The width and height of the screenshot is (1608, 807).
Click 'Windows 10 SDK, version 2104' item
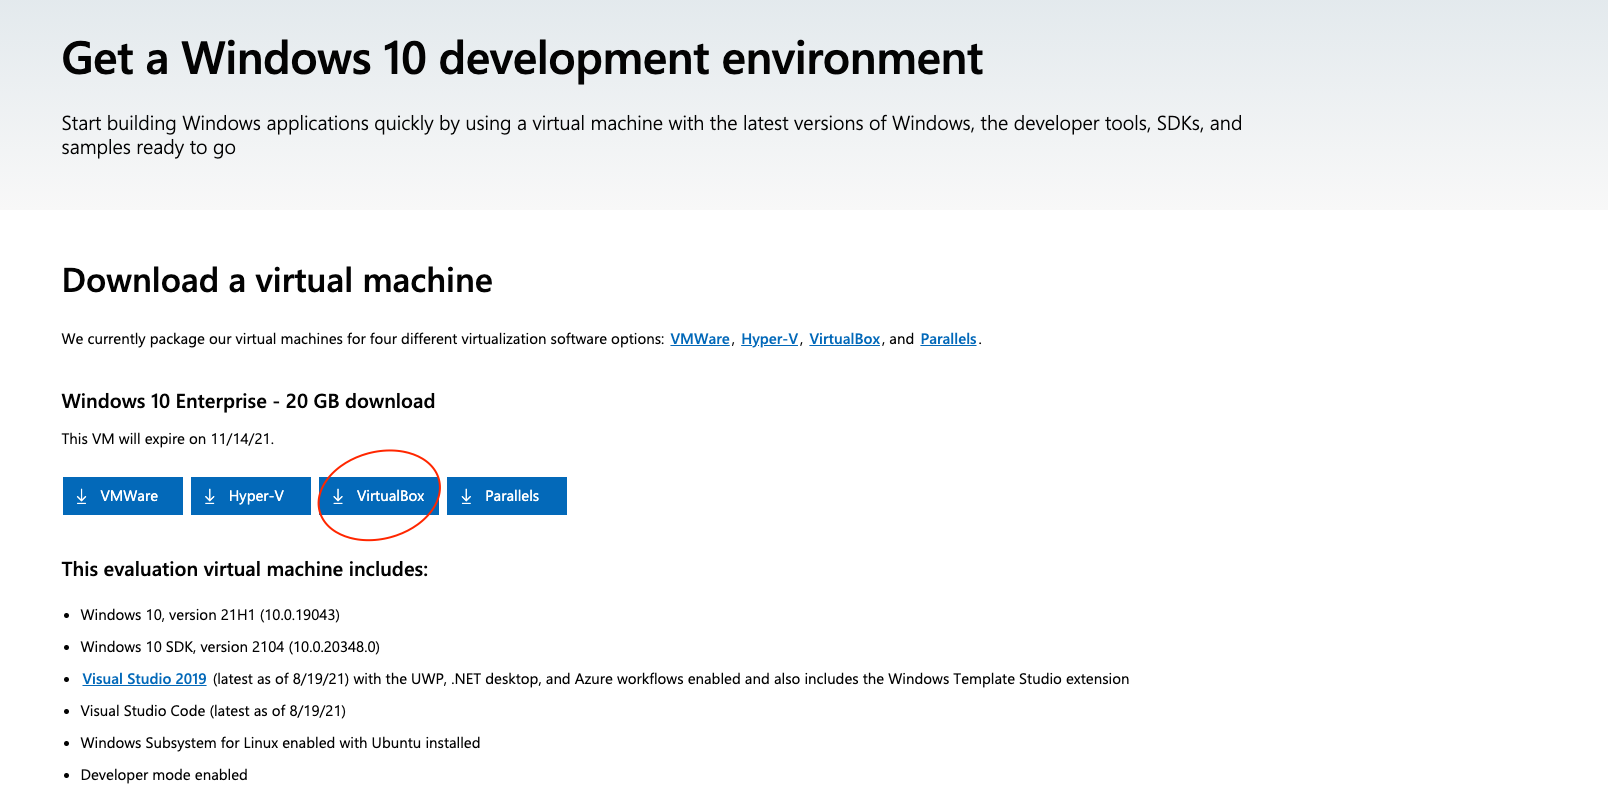click(230, 647)
